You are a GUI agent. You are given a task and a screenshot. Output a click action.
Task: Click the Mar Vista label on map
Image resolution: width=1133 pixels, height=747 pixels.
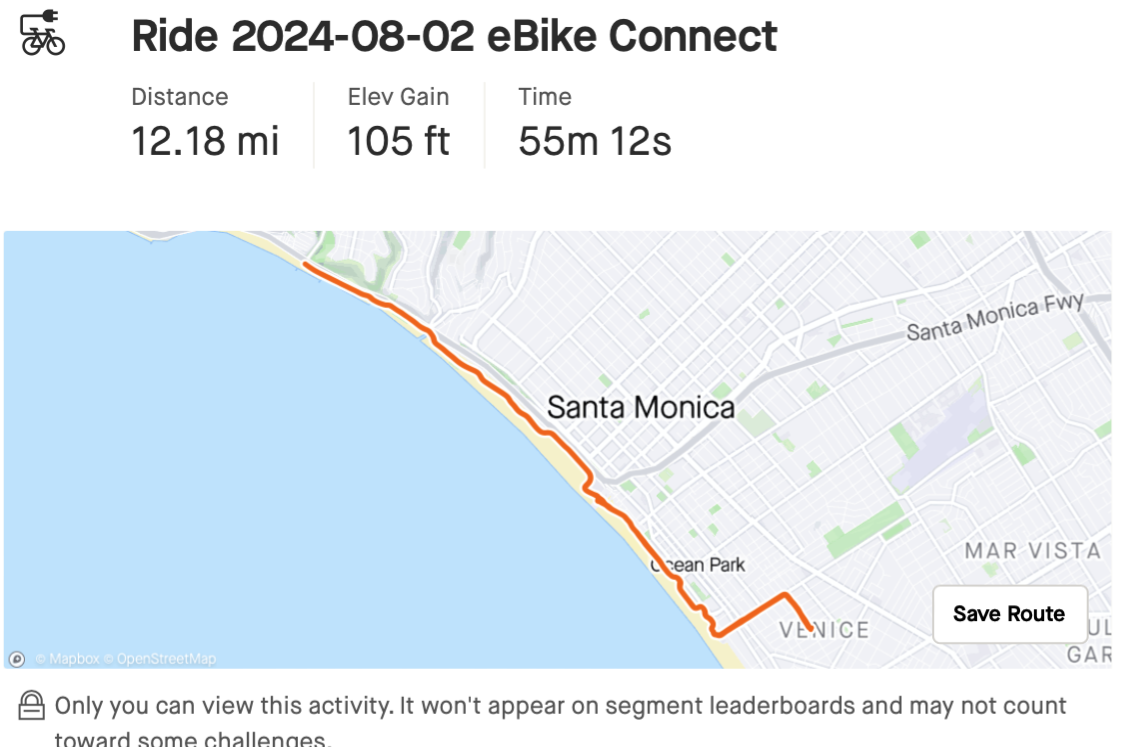coord(1032,550)
